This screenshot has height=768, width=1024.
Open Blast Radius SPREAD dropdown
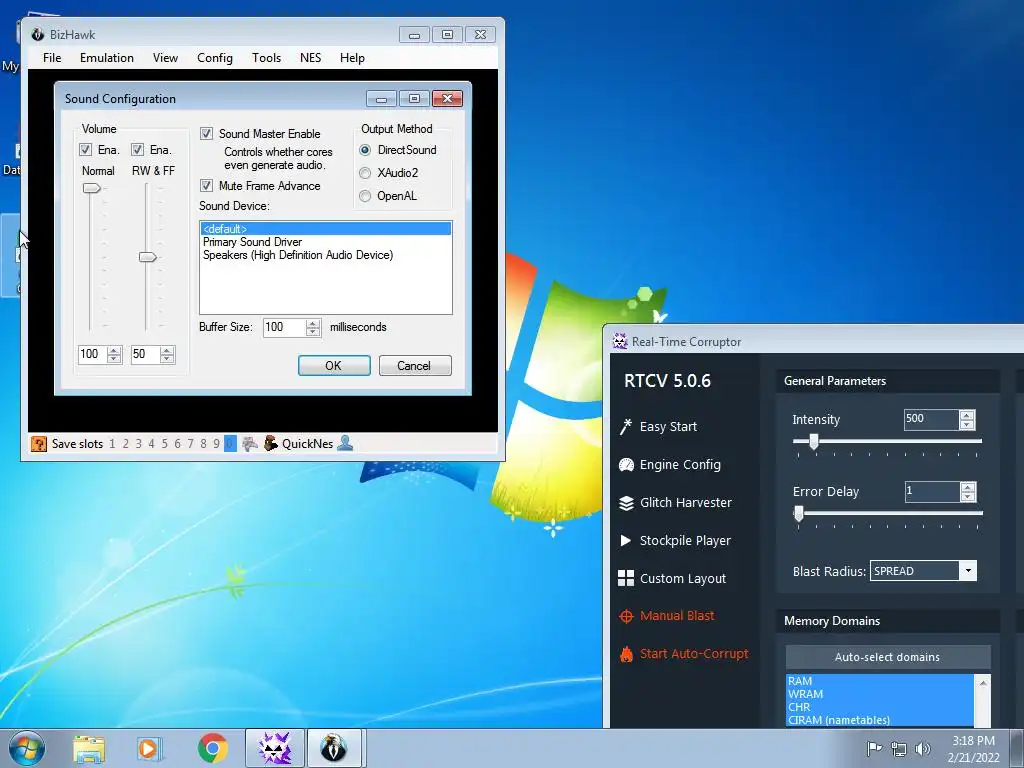(968, 571)
